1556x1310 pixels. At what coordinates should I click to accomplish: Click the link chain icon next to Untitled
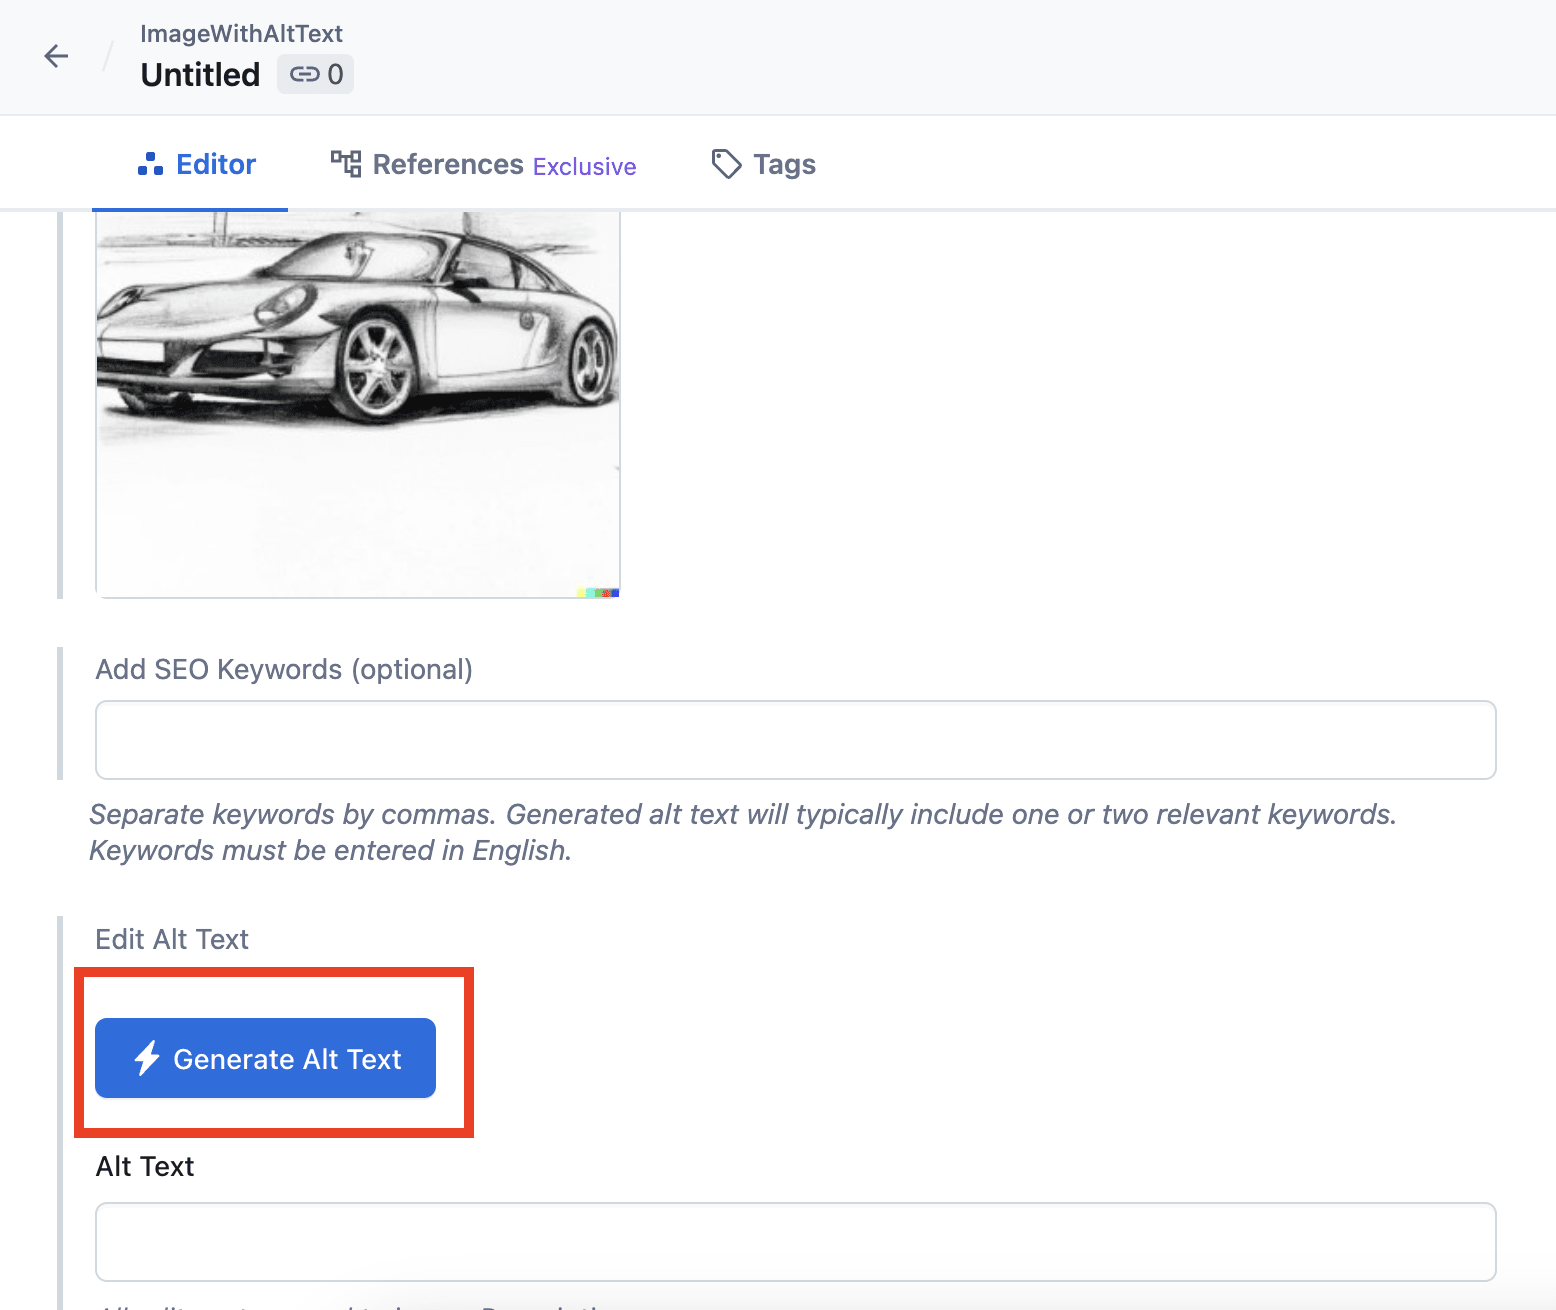pyautogui.click(x=304, y=75)
